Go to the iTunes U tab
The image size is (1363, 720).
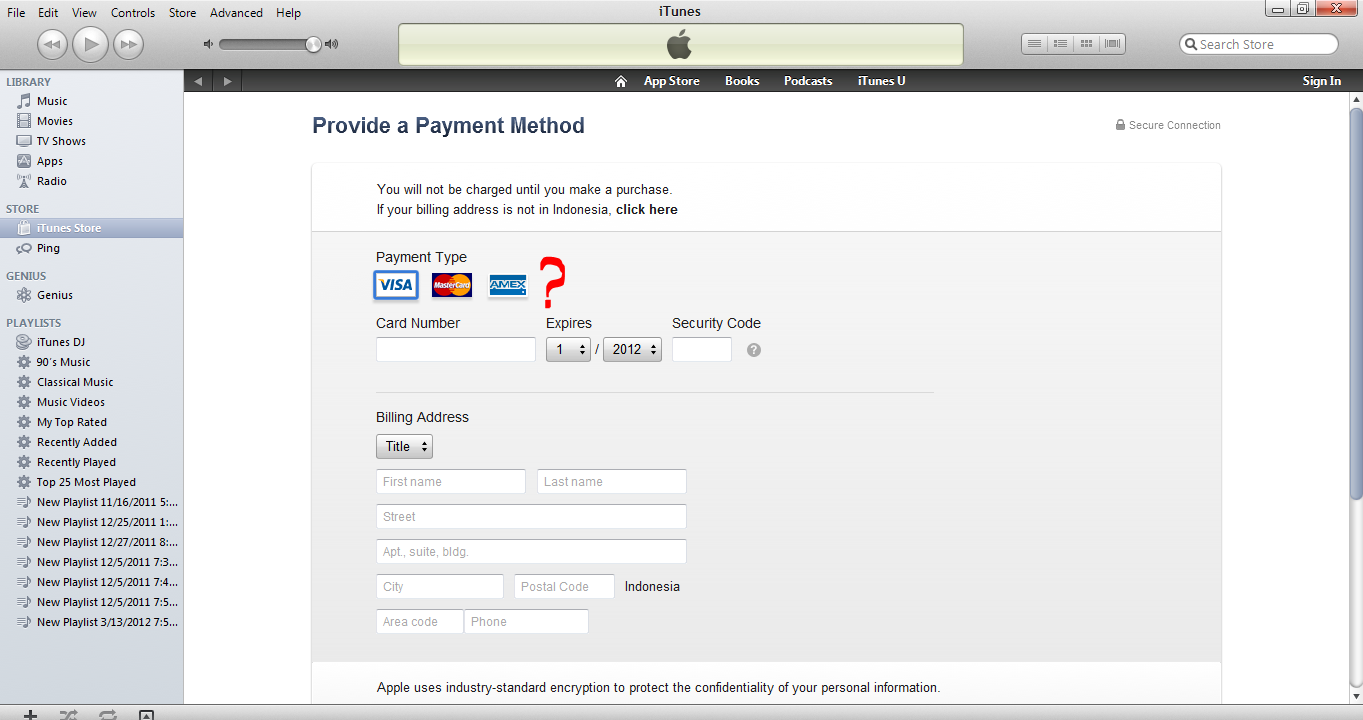tap(882, 81)
